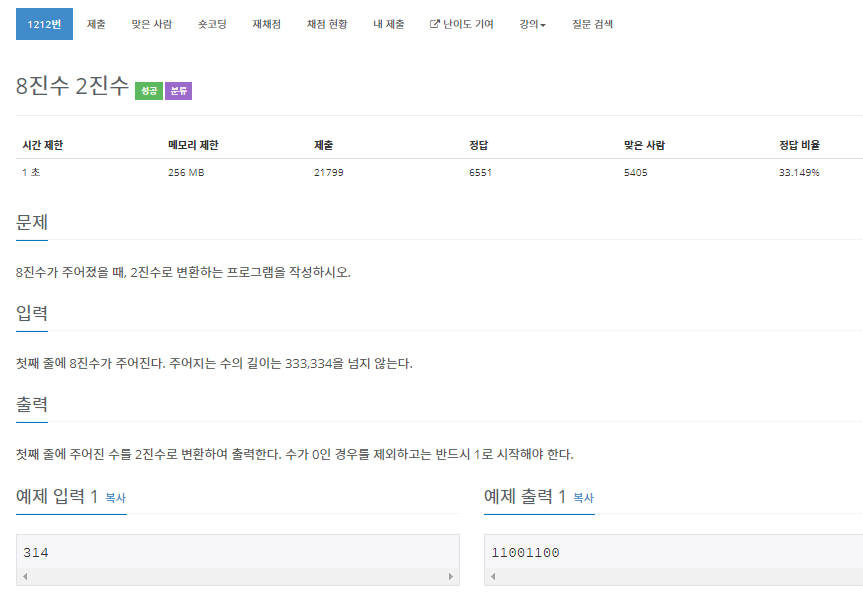
Task: Click the 정답 비율 column header
Action: [x=799, y=145]
